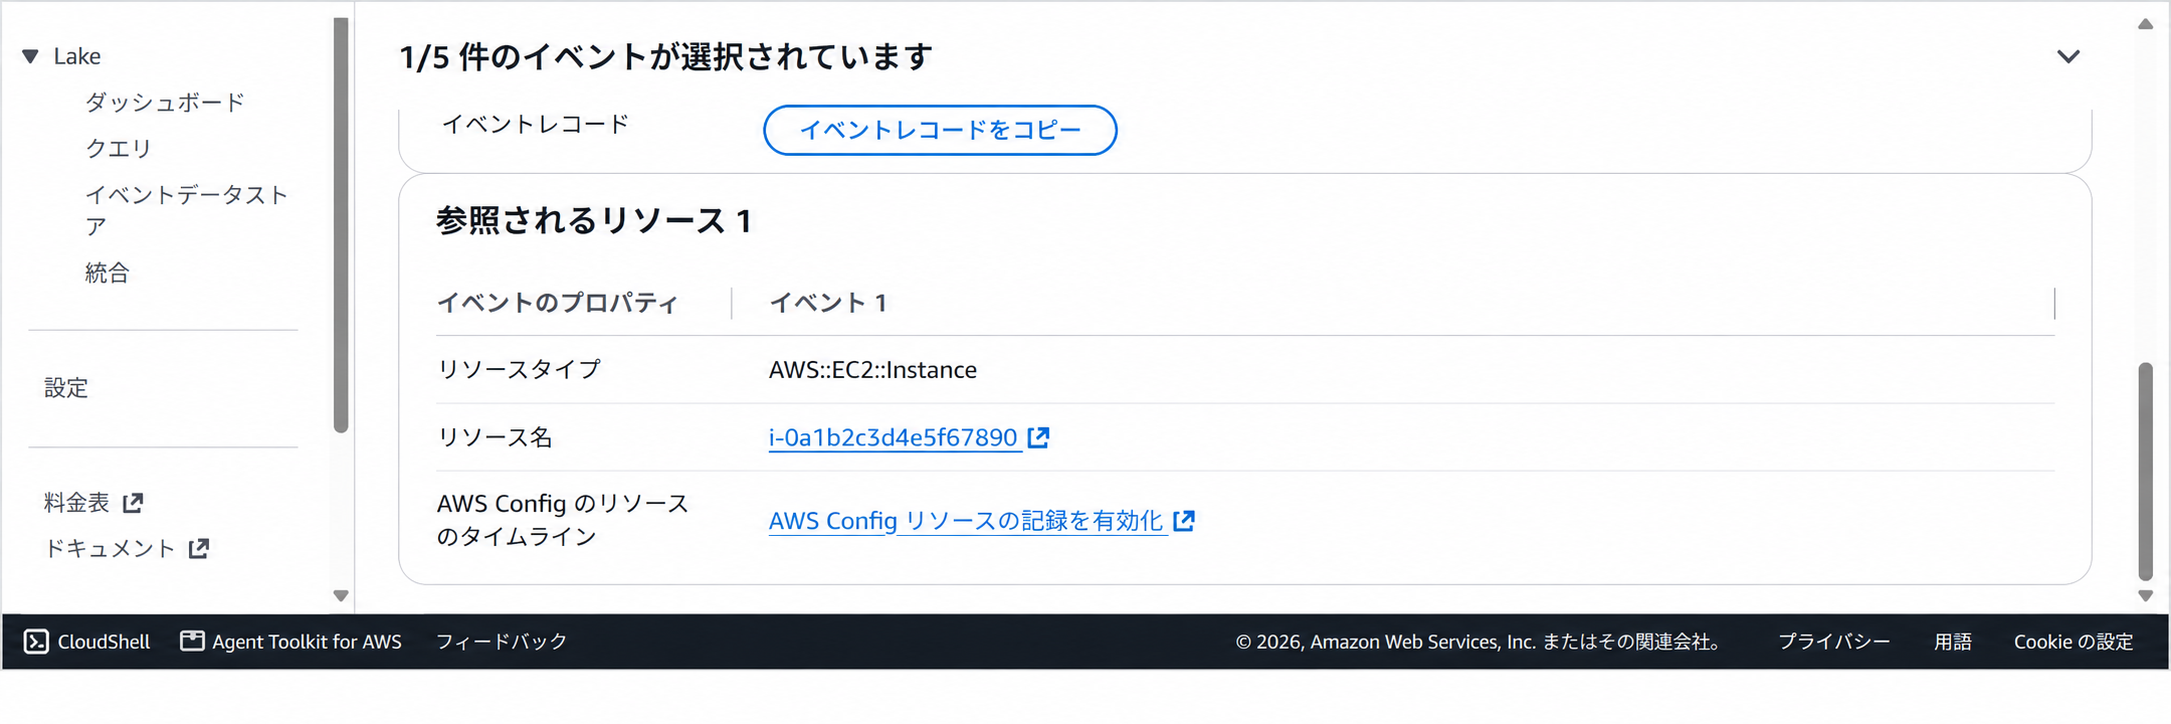Click the main panel vertical scrollbar thumb
The height and width of the screenshot is (724, 2171).
tap(2145, 471)
